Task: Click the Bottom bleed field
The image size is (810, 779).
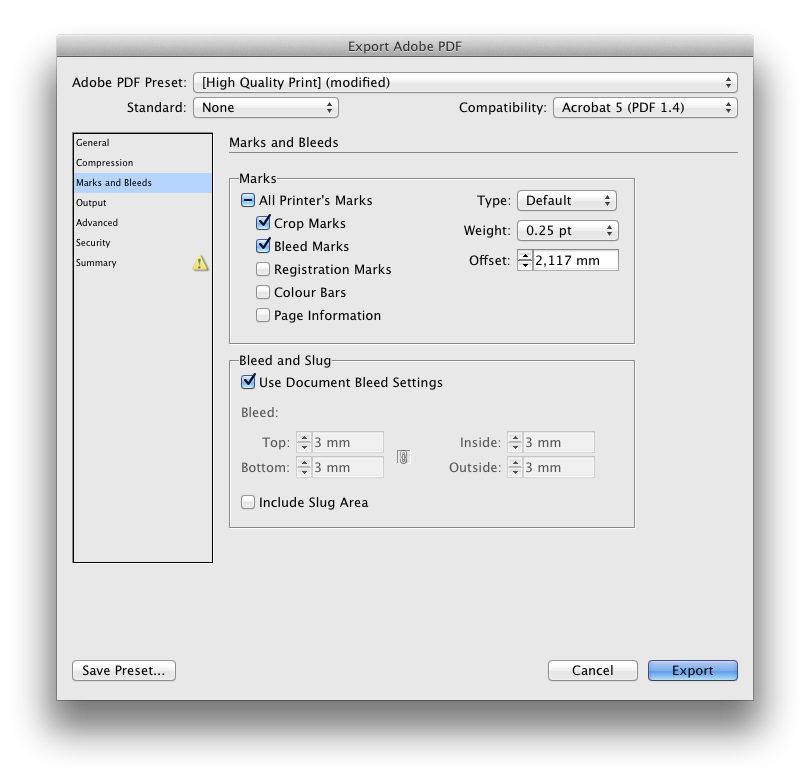Action: 348,467
